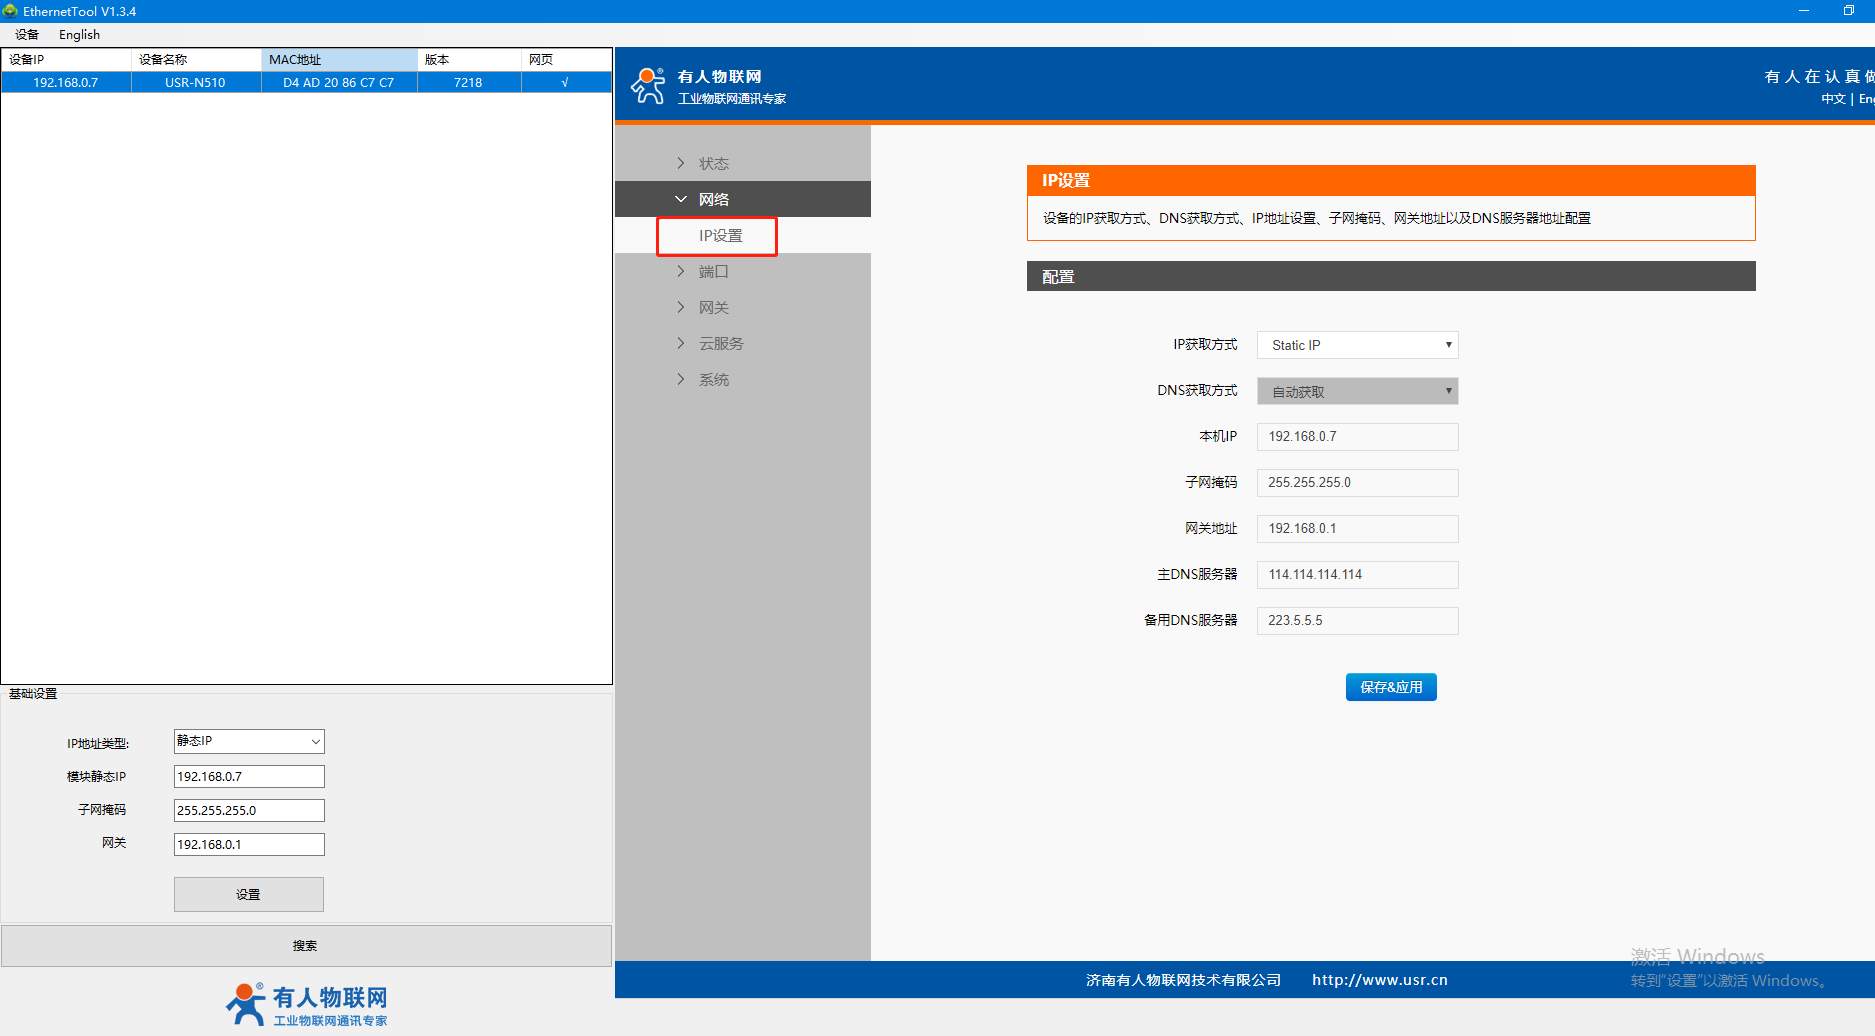Click the checkmark in the 网页 column
Viewport: 1875px width, 1036px height.
[565, 83]
